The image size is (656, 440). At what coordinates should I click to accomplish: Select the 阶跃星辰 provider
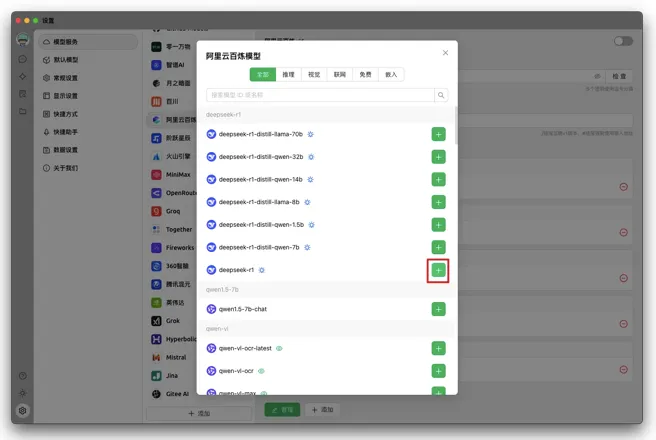tap(172, 138)
